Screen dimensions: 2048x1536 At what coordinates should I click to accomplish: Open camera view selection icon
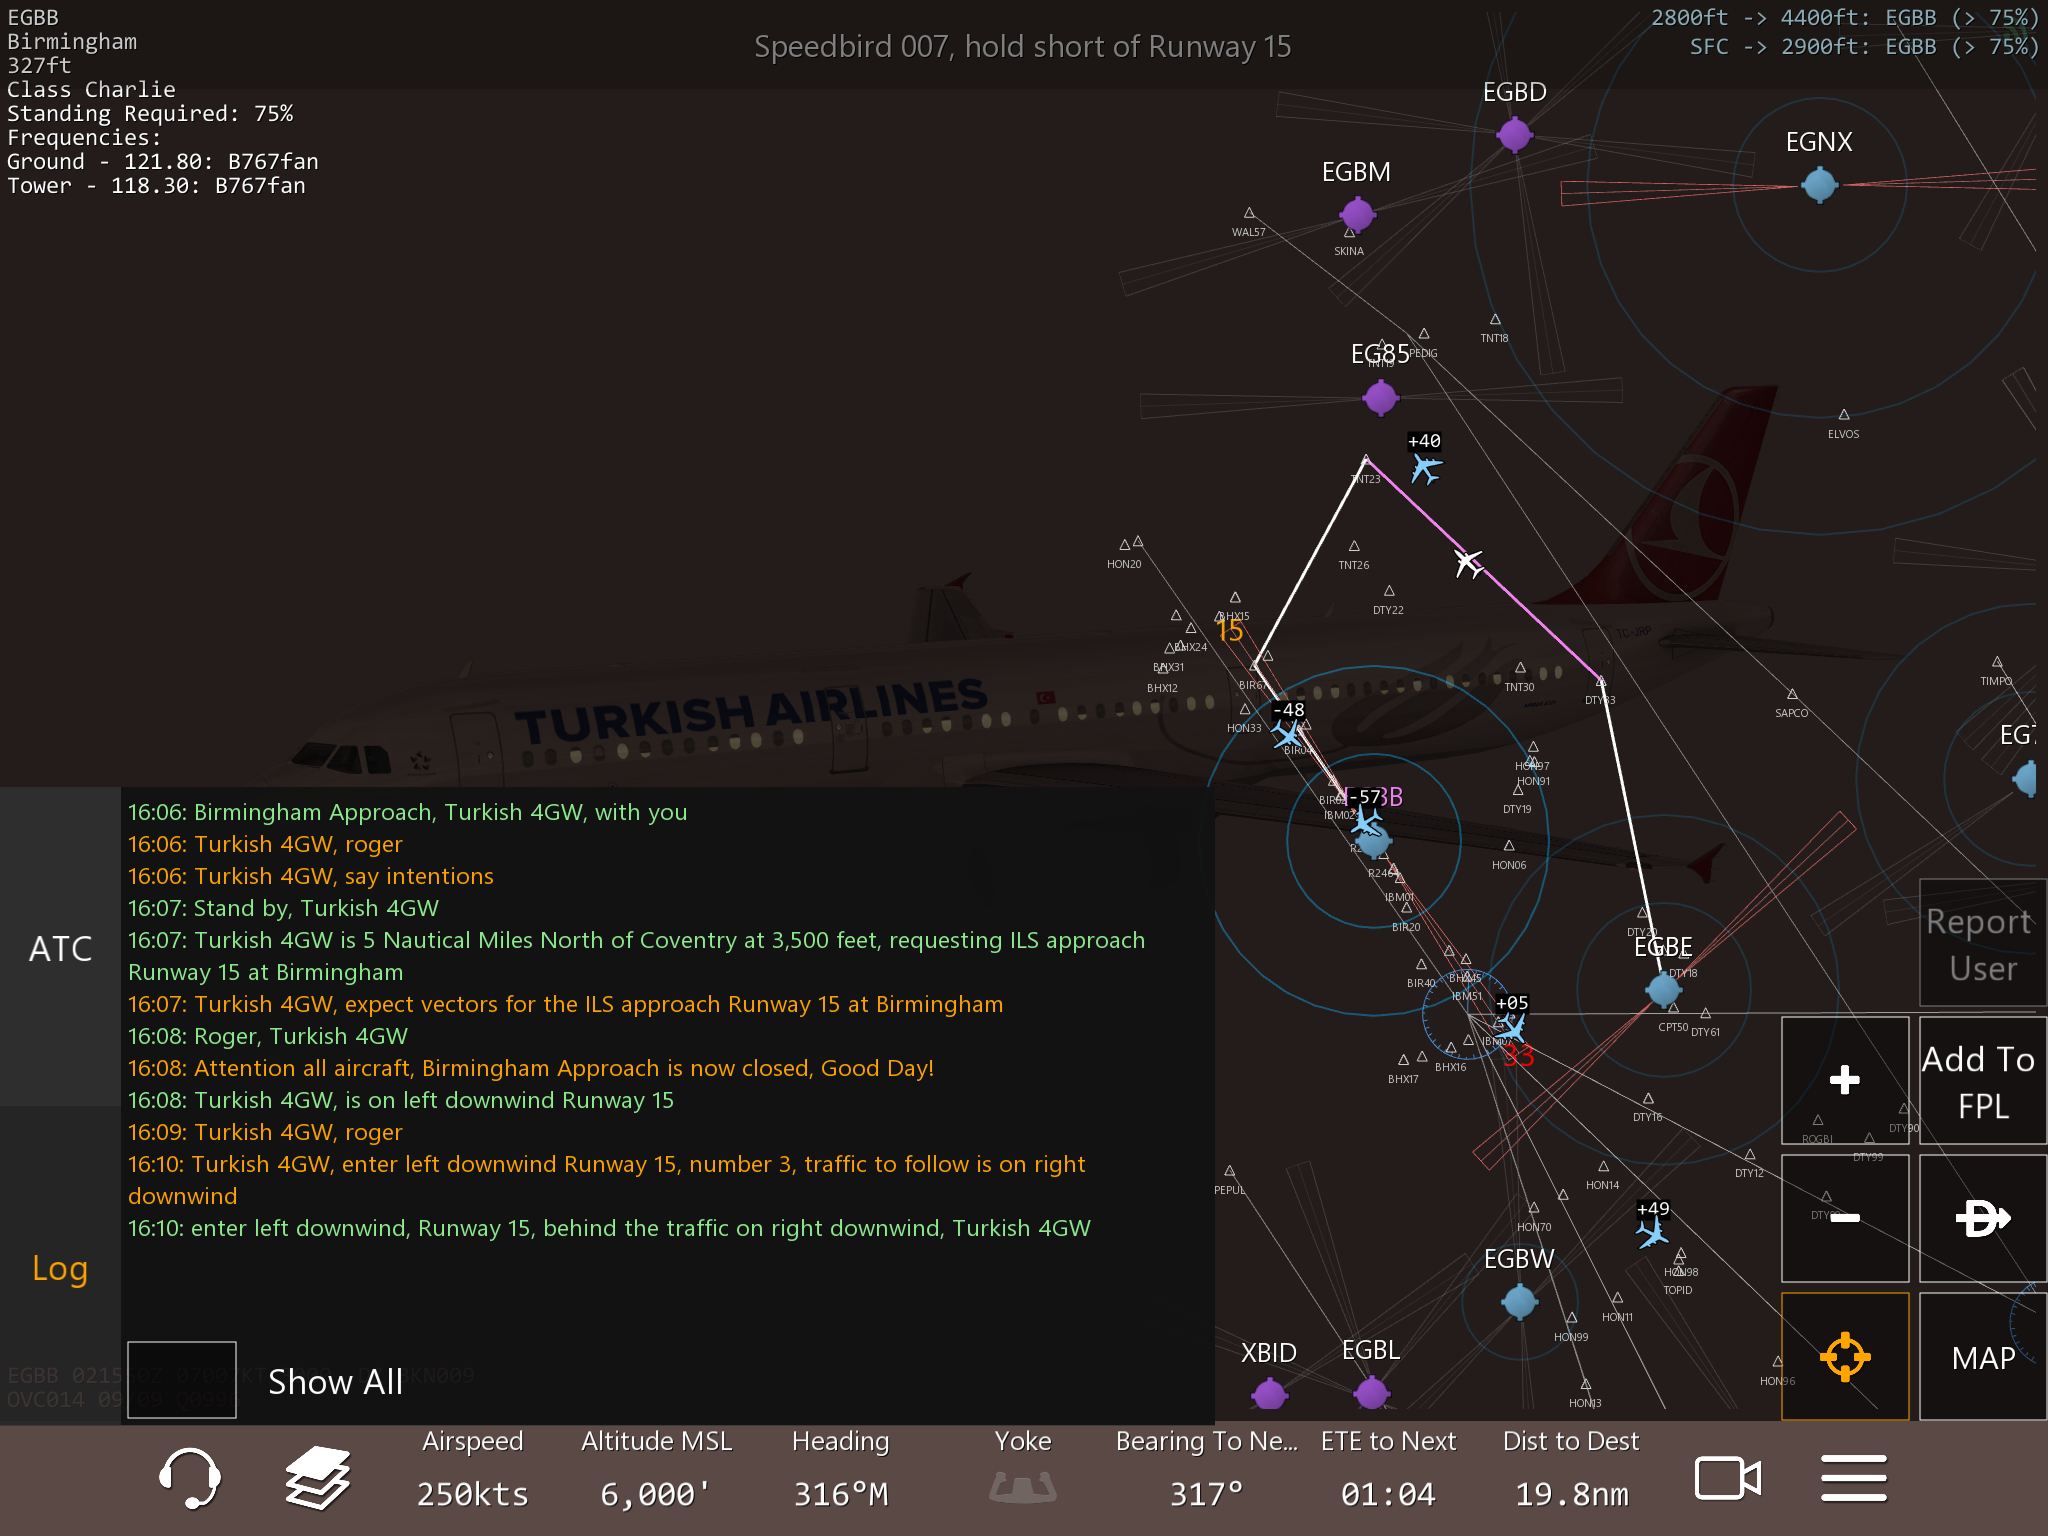tap(1727, 1478)
